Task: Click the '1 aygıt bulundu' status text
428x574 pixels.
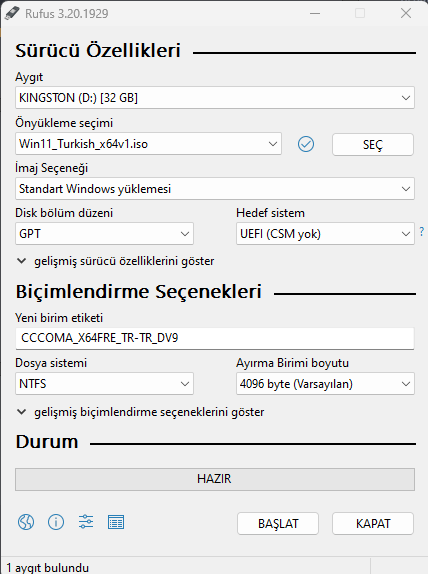Action: point(48,568)
